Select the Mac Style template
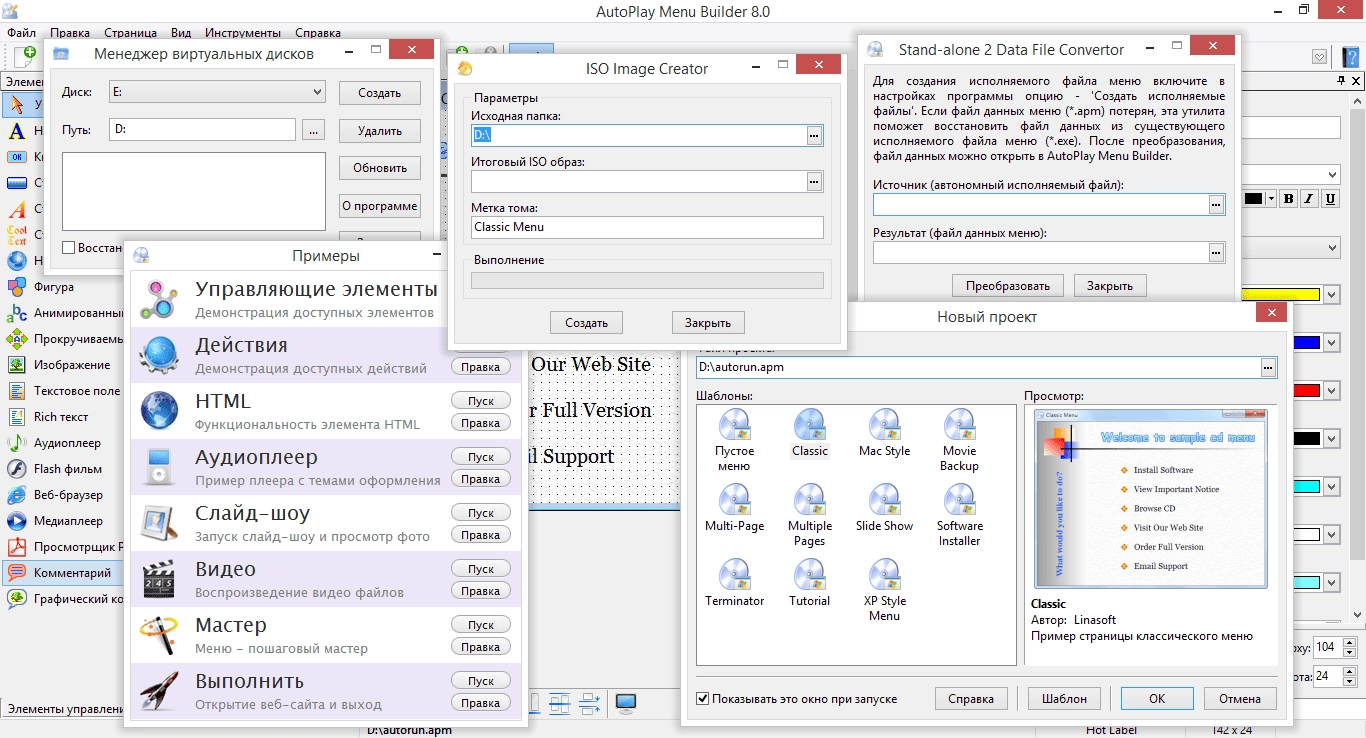 (884, 433)
